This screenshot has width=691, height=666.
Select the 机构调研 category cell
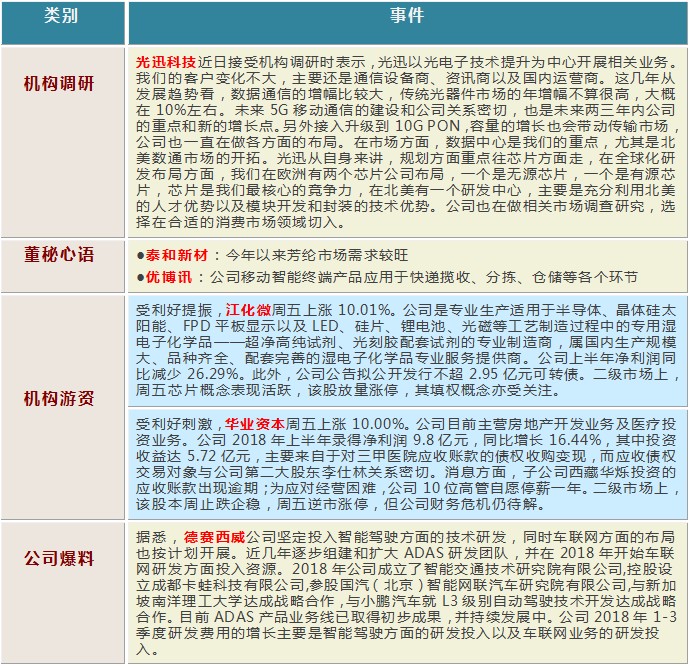pos(63,142)
